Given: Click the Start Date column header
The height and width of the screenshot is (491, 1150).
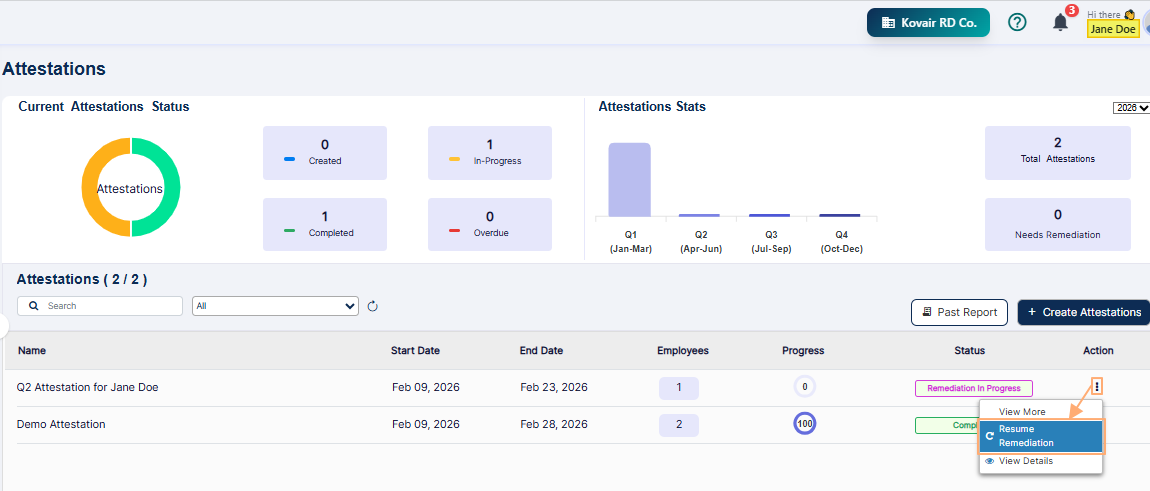Looking at the screenshot, I should tap(415, 351).
